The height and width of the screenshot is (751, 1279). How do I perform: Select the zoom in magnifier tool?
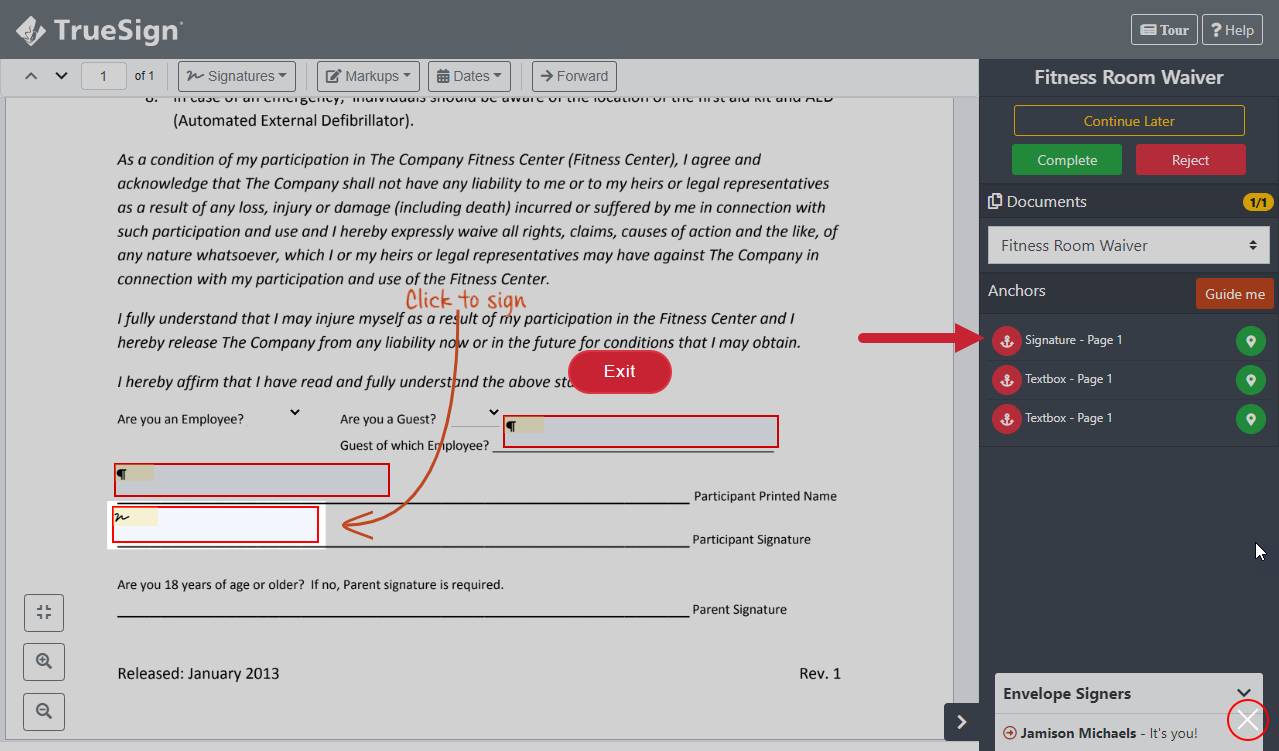click(43, 661)
